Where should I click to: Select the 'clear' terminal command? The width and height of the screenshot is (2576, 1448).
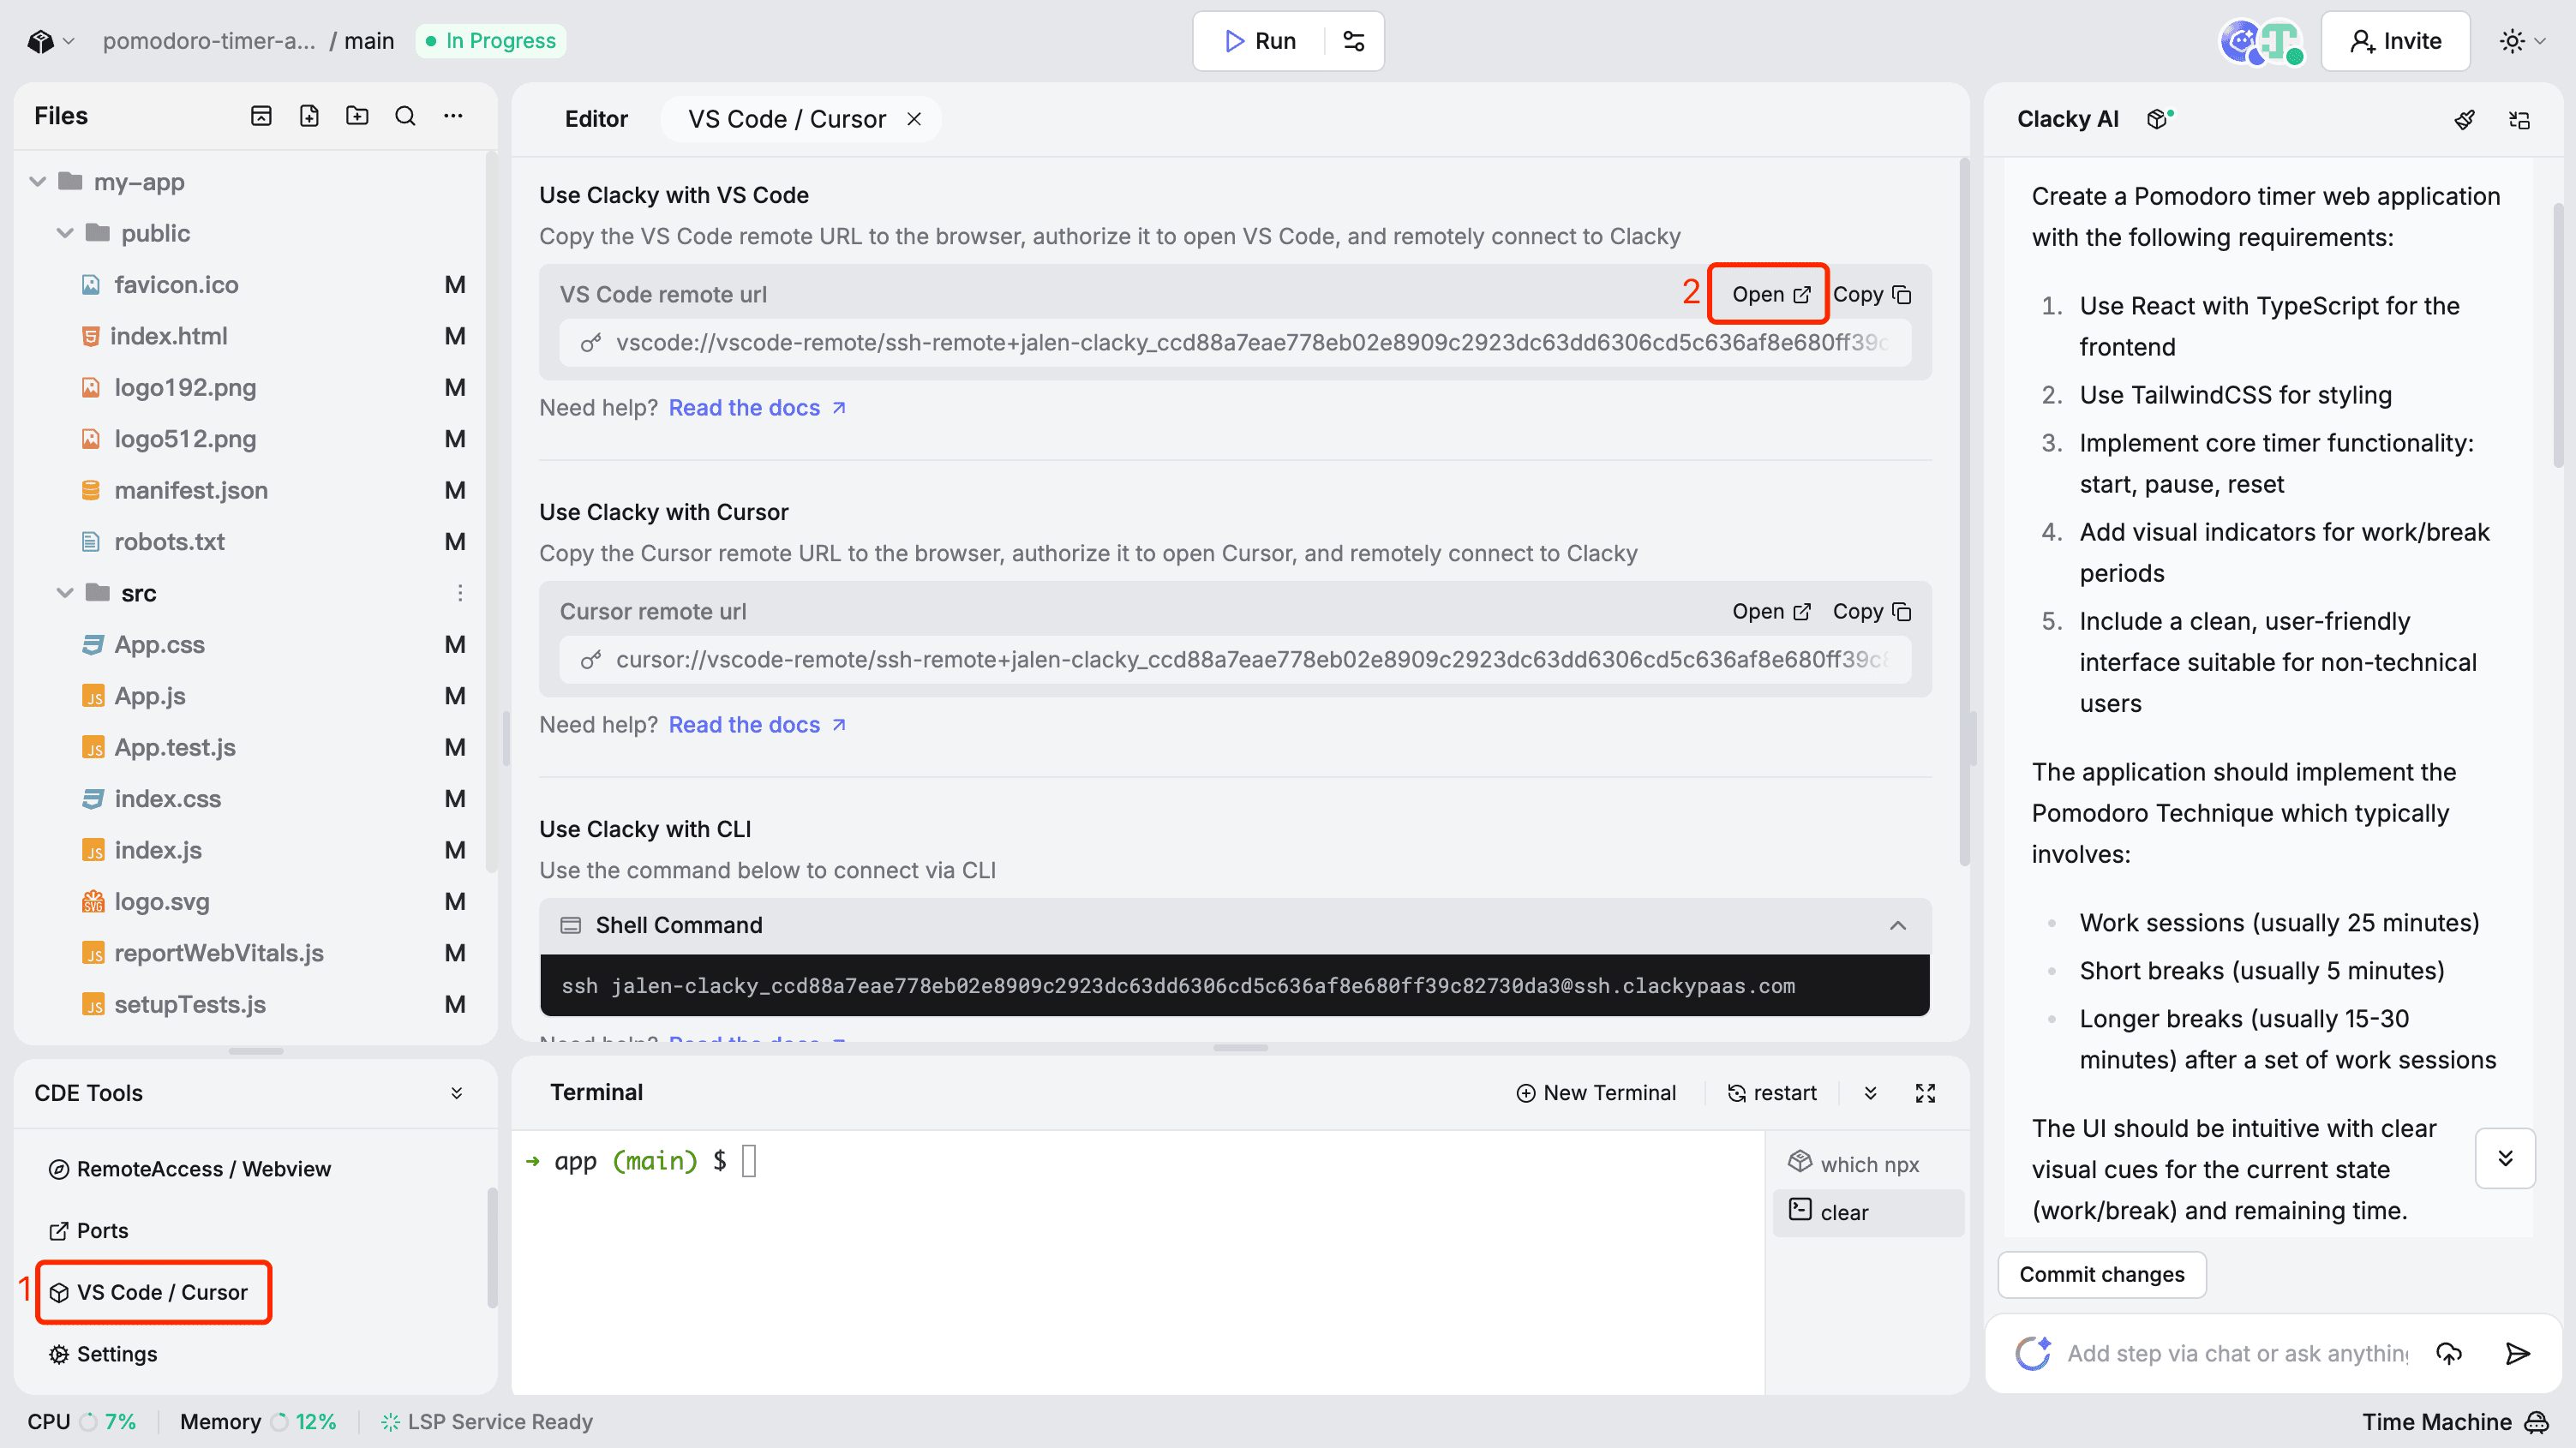[x=1868, y=1212]
